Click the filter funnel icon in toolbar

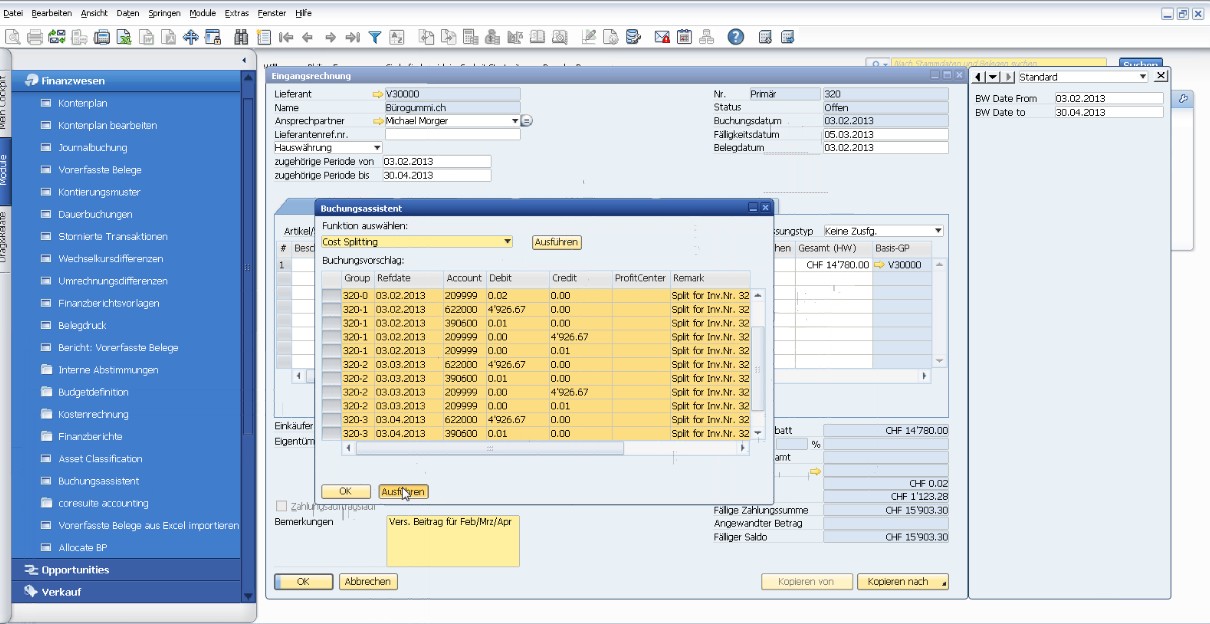pos(375,38)
